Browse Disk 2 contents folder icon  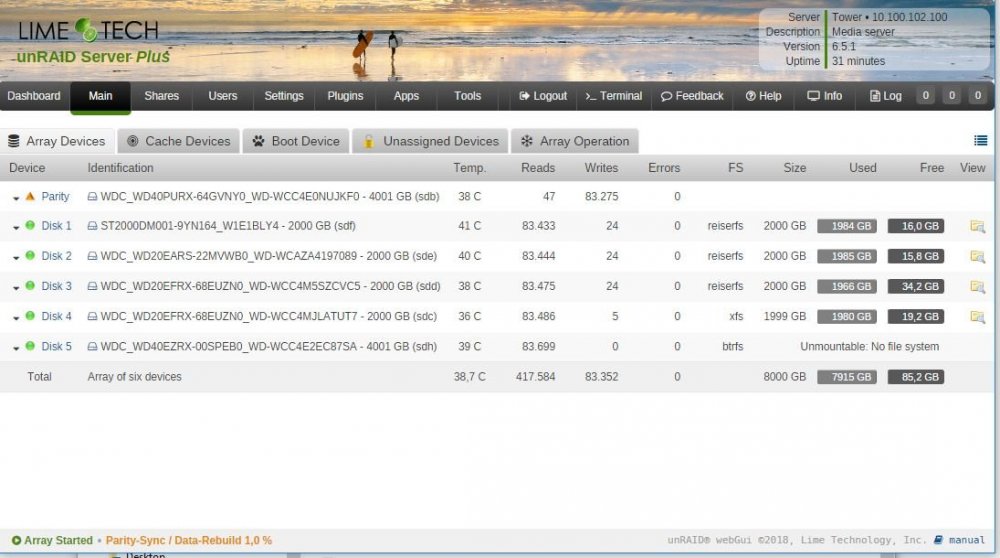click(x=977, y=256)
